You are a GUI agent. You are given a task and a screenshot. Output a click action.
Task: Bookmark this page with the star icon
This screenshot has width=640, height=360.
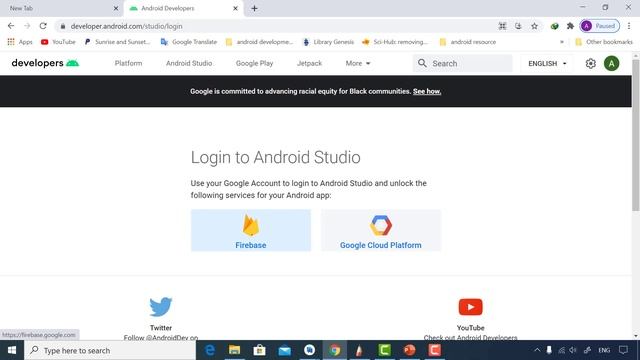point(534,26)
